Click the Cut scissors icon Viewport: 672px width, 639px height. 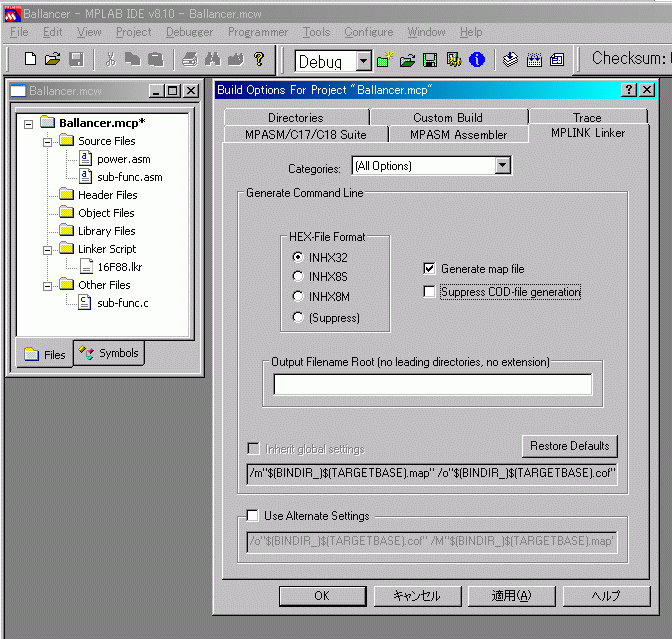pyautogui.click(x=111, y=59)
